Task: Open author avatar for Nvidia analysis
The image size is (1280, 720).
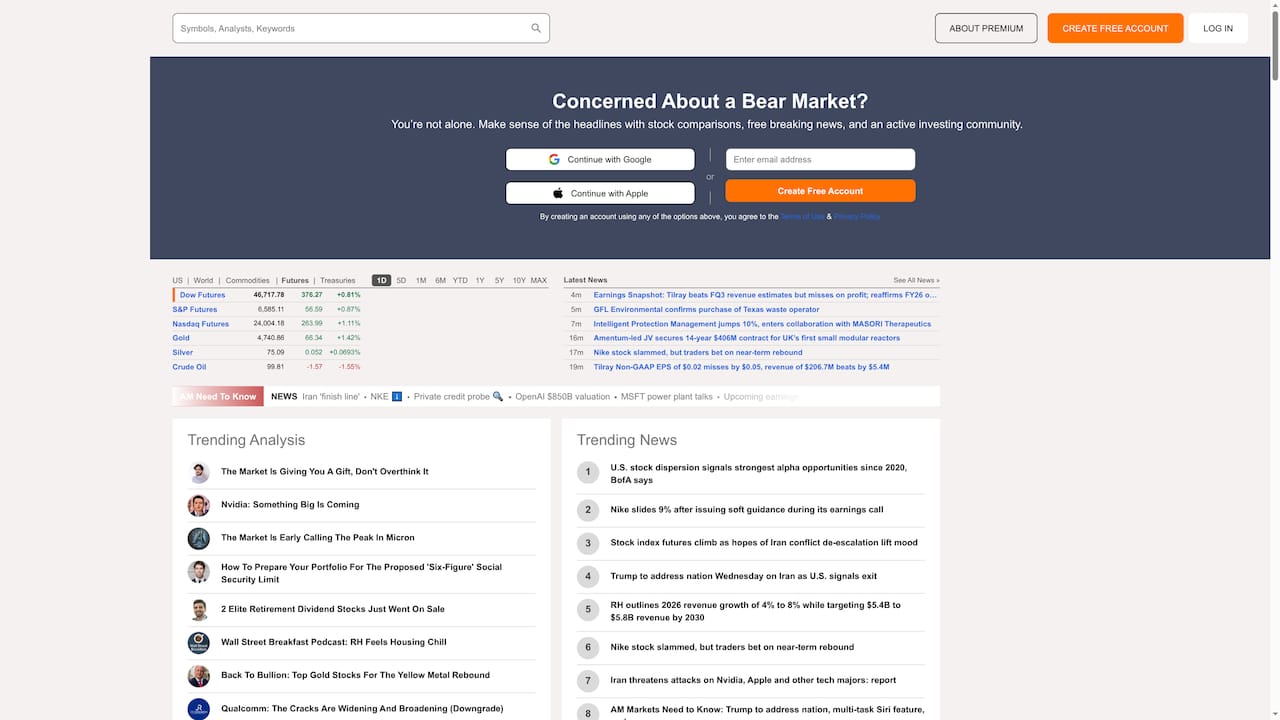Action: click(199, 505)
